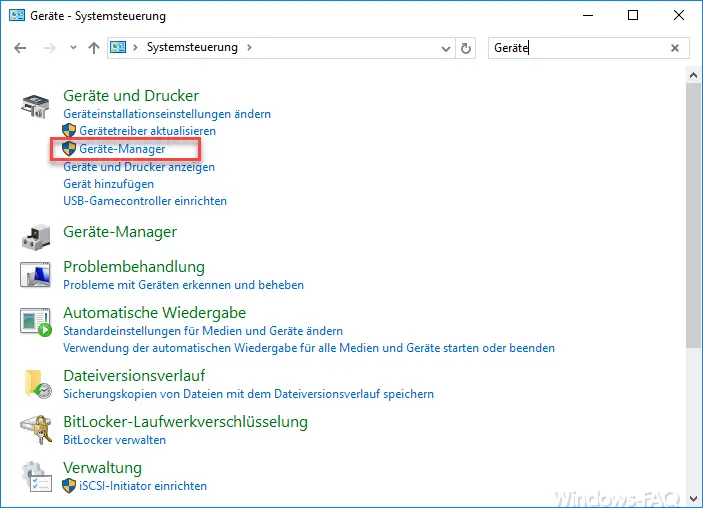Open BitLocker verwalten link

pyautogui.click(x=114, y=440)
